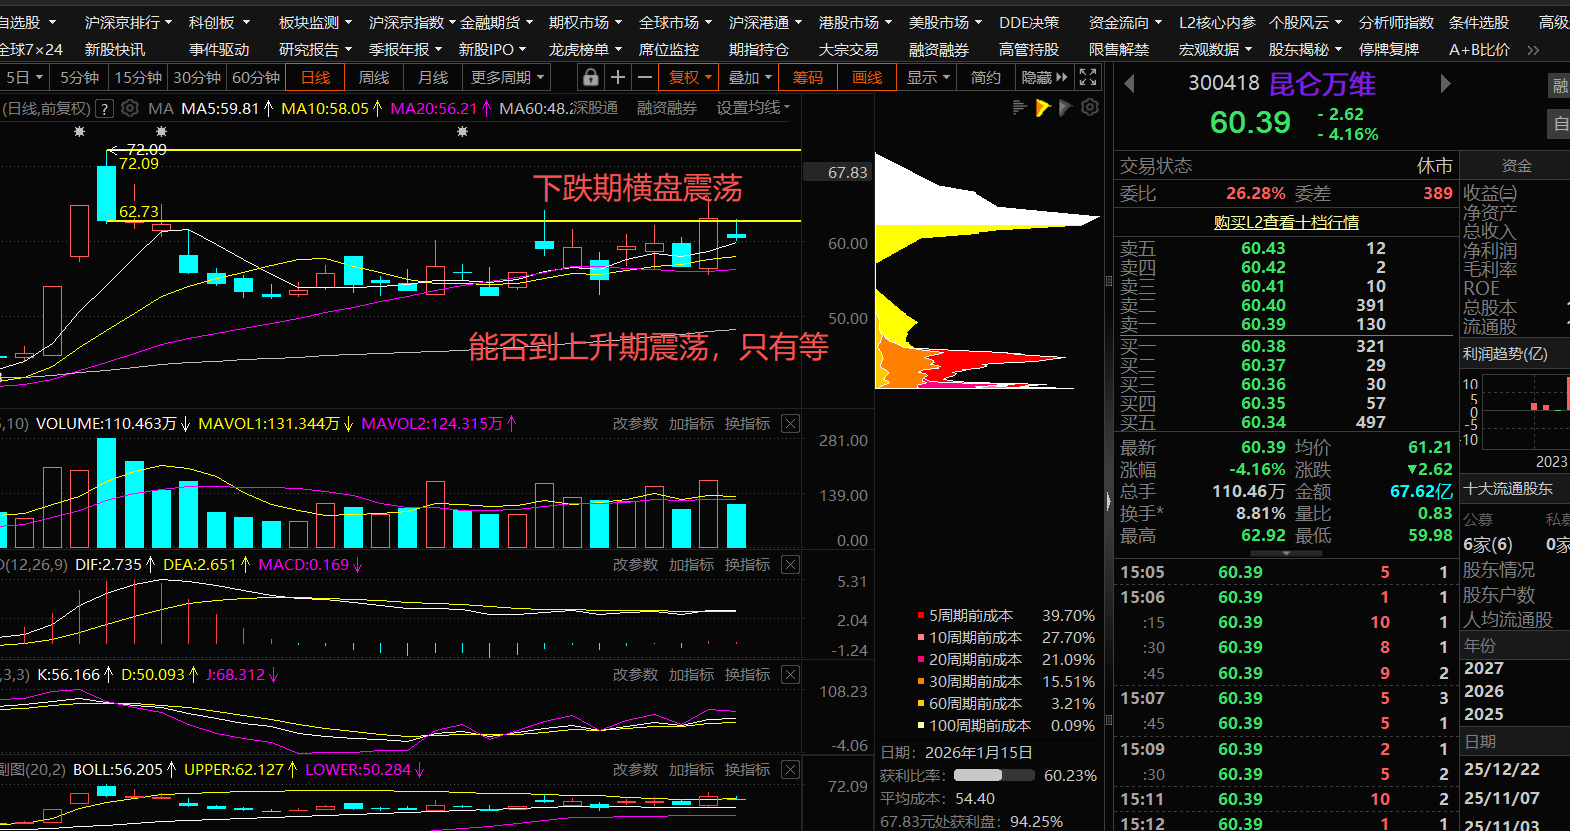This screenshot has width=1570, height=831.
Task: Select the 月线 monthly period
Action: point(432,77)
